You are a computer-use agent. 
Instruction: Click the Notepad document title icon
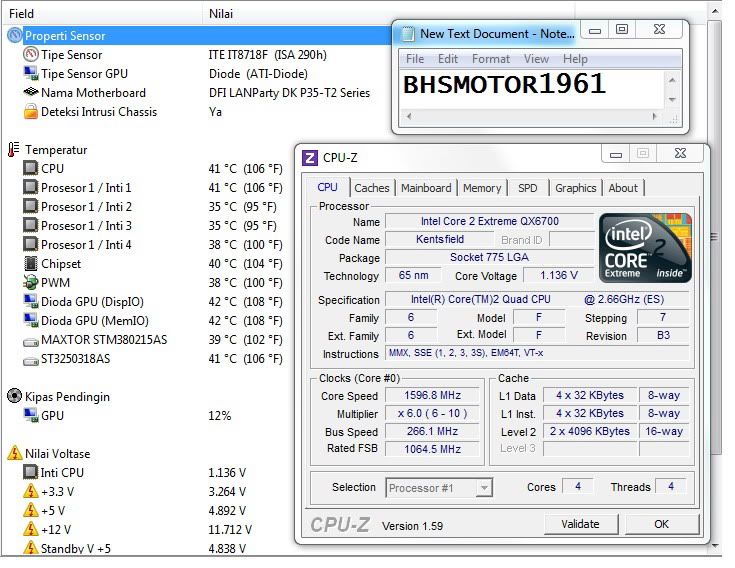pyautogui.click(x=408, y=34)
